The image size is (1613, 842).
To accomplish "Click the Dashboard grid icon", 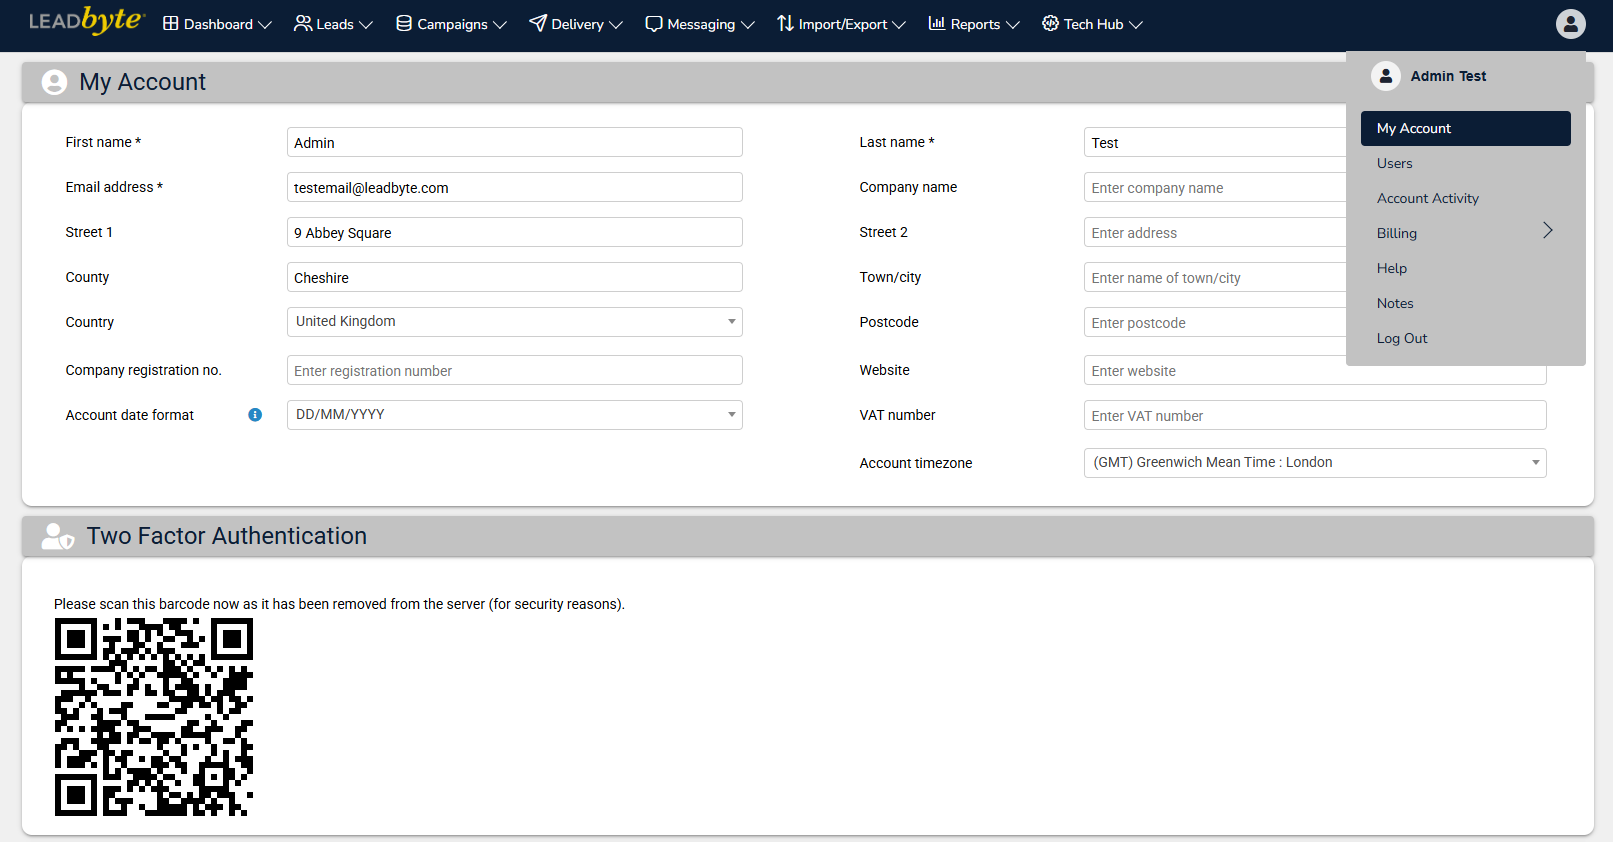I will point(171,23).
